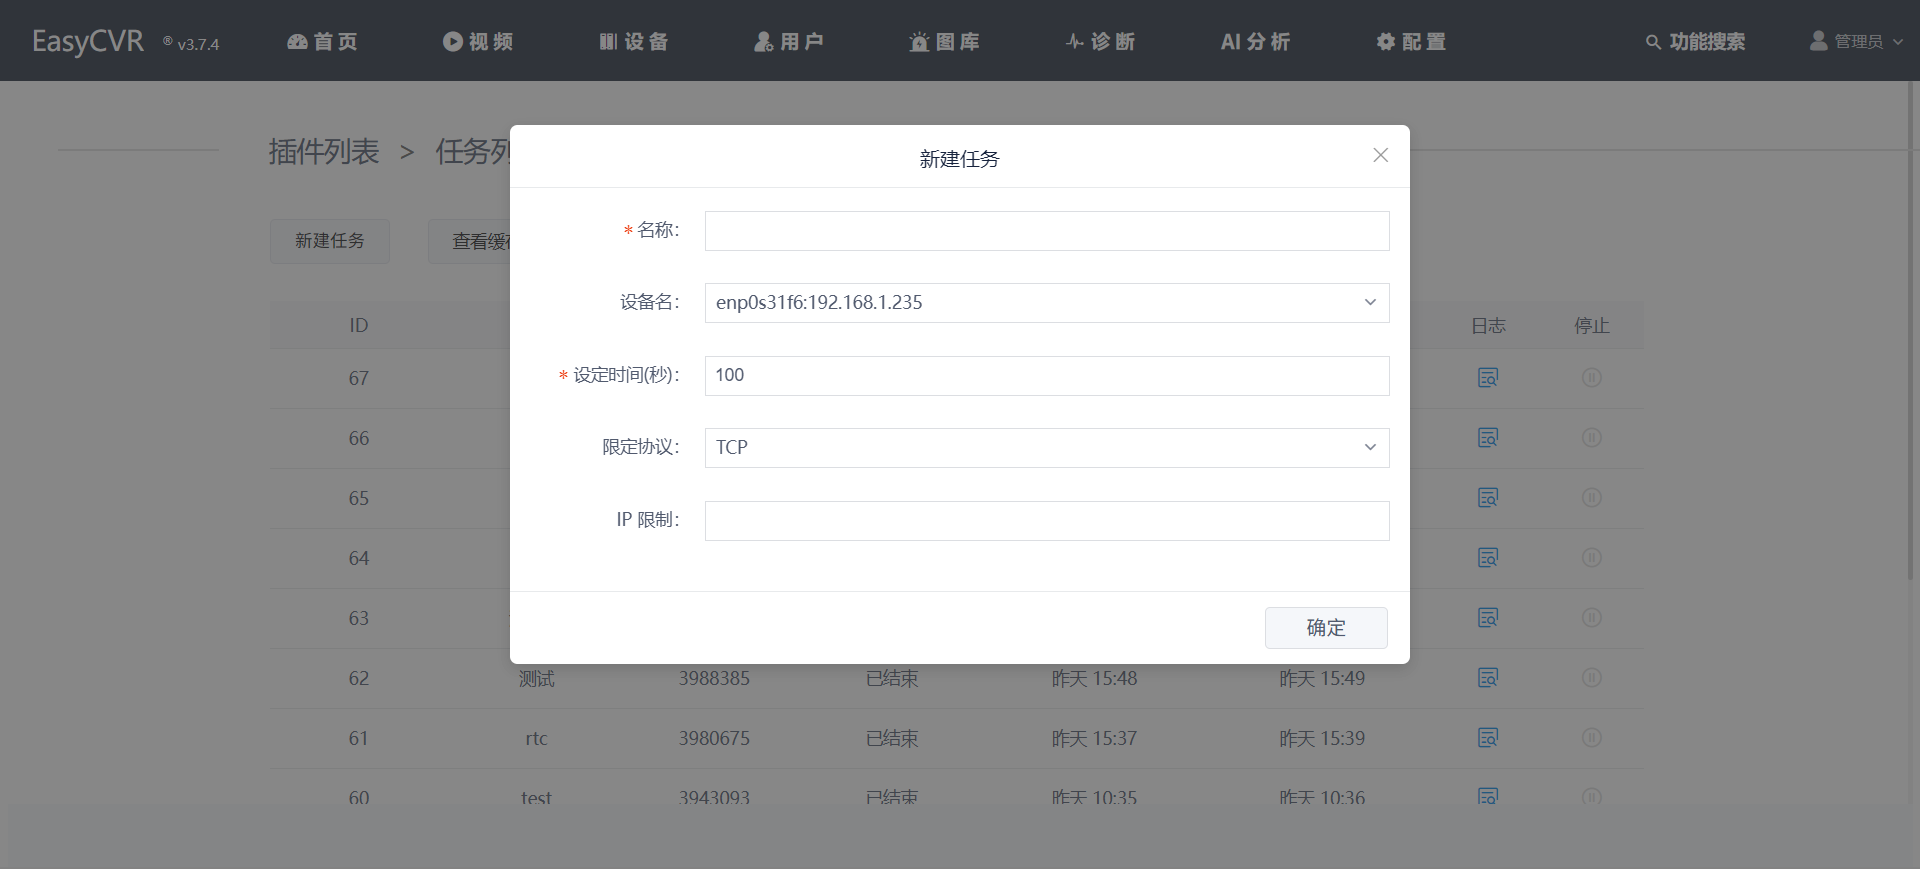Click the stop icon for task 64
The height and width of the screenshot is (869, 1920).
(1591, 558)
